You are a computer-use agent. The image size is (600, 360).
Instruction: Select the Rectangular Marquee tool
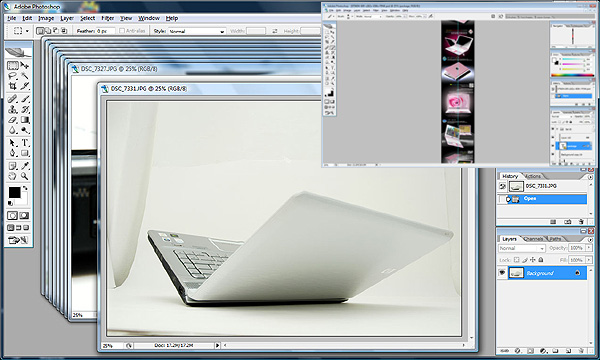tap(13, 65)
